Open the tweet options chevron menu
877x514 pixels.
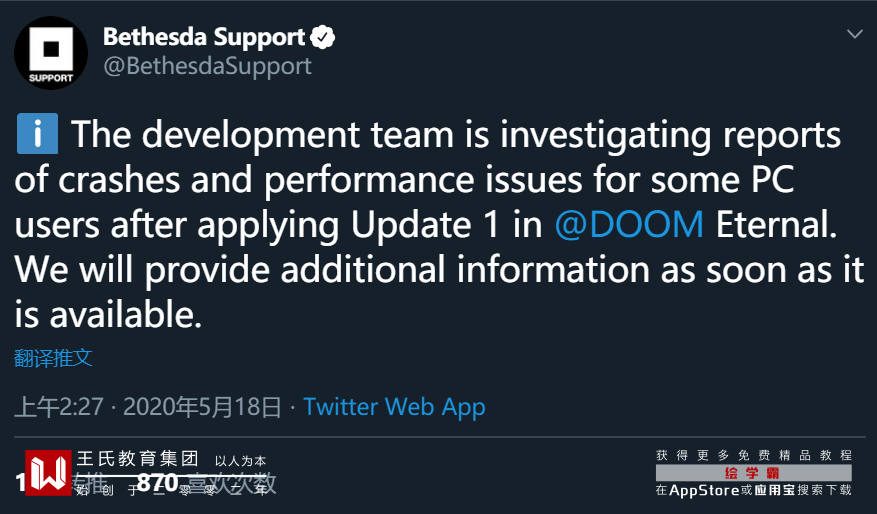coord(854,34)
